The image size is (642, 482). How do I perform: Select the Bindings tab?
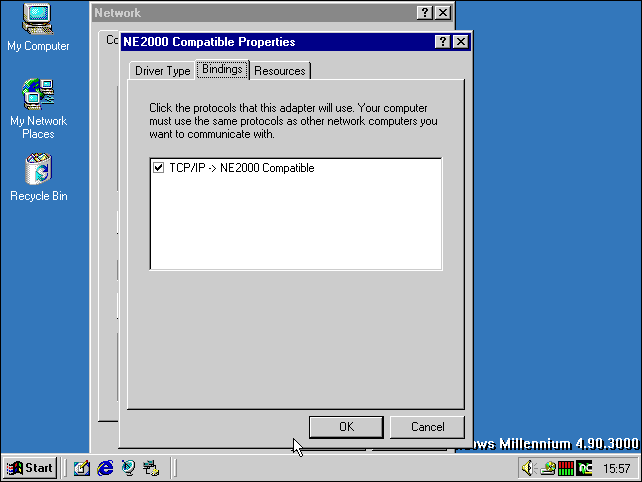[x=222, y=69]
